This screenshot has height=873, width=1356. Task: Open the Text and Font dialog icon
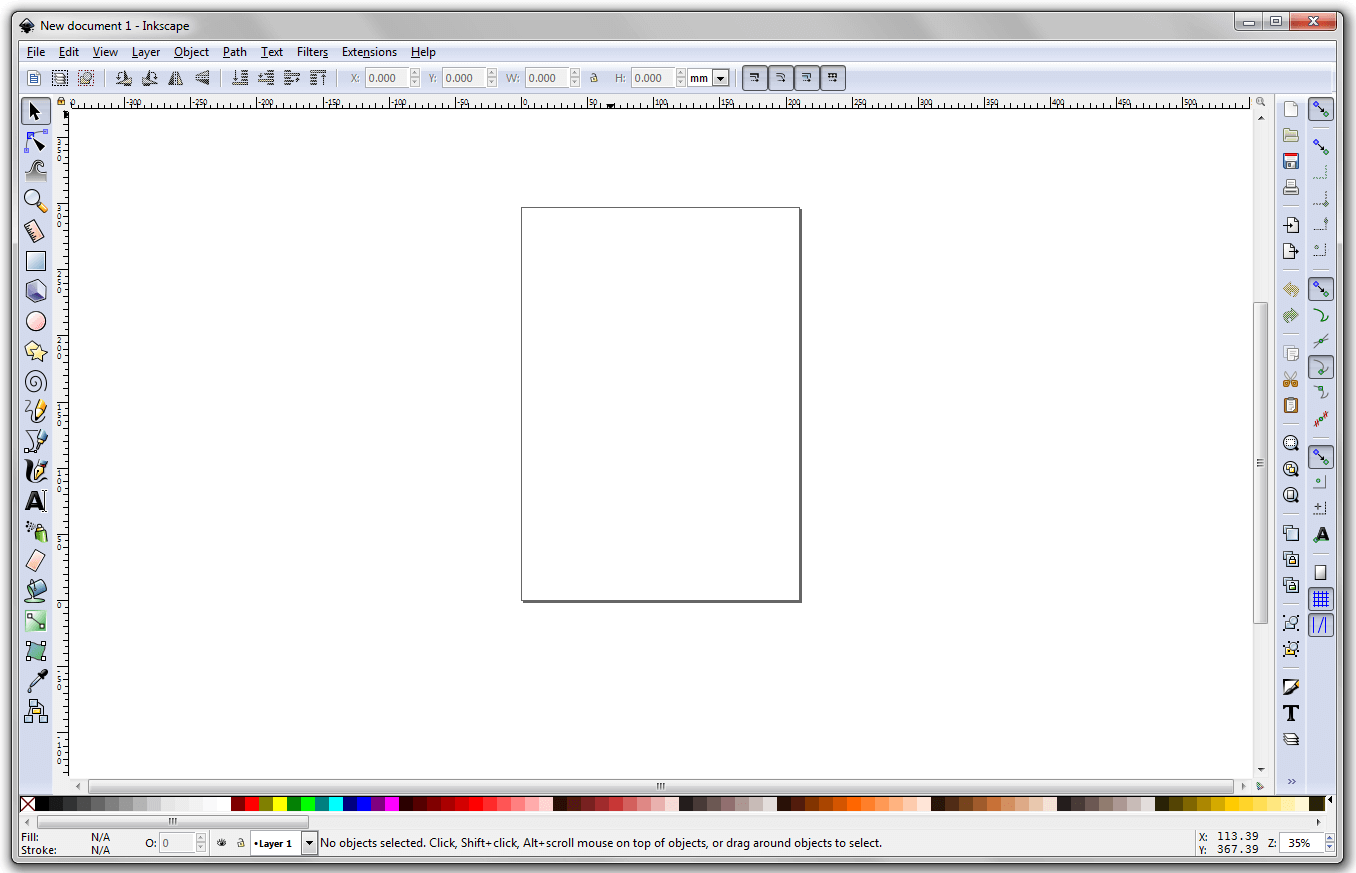coord(1291,713)
